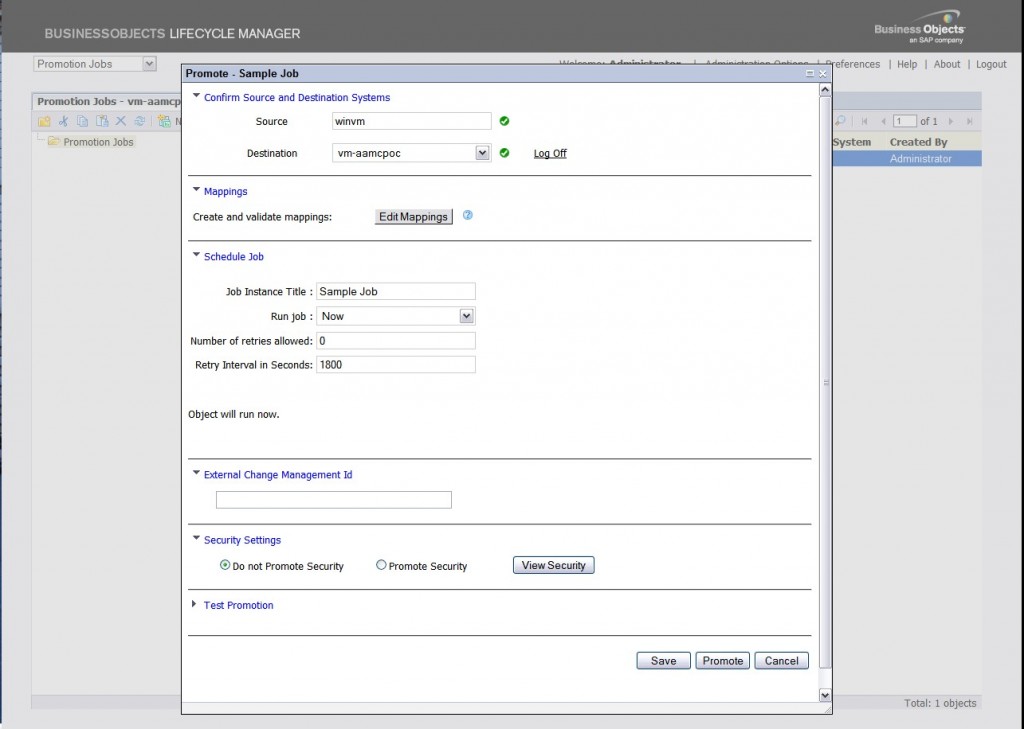Click the Log Off link
The image size is (1024, 729).
click(550, 154)
